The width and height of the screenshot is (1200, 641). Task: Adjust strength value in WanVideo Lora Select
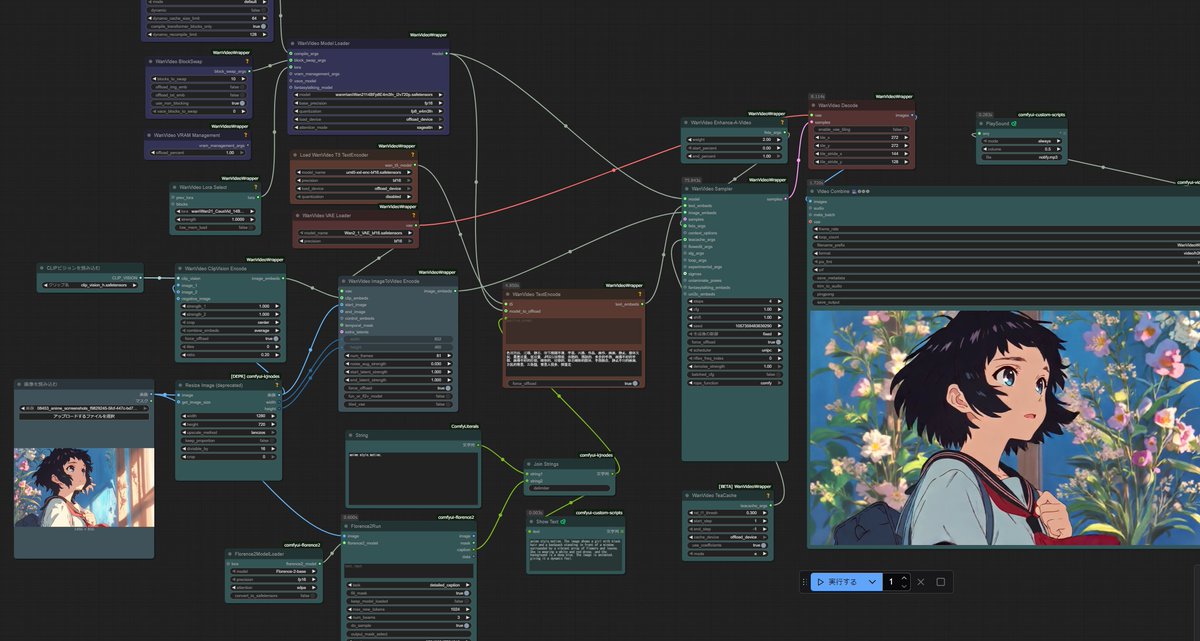pyautogui.click(x=216, y=219)
